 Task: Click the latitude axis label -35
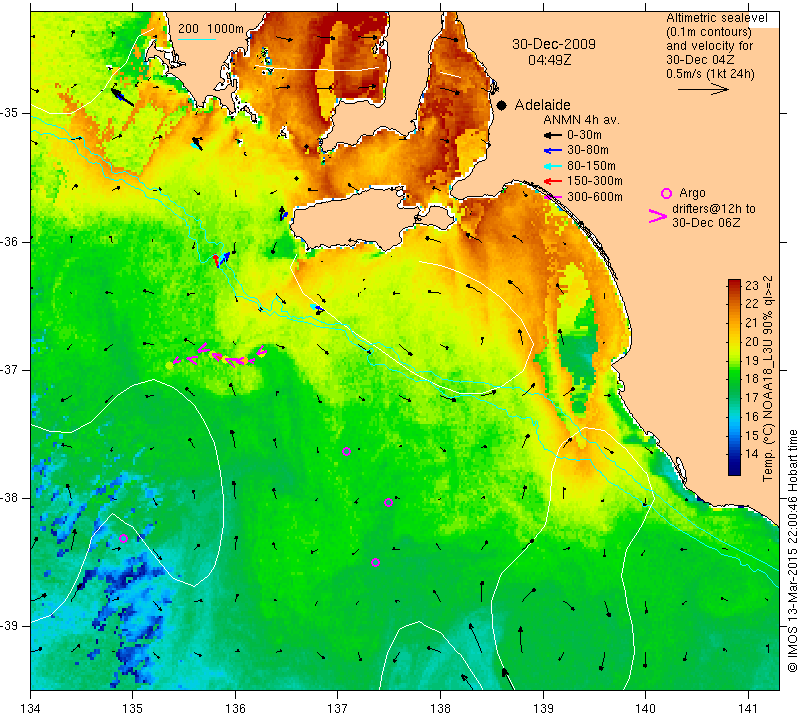pos(9,112)
